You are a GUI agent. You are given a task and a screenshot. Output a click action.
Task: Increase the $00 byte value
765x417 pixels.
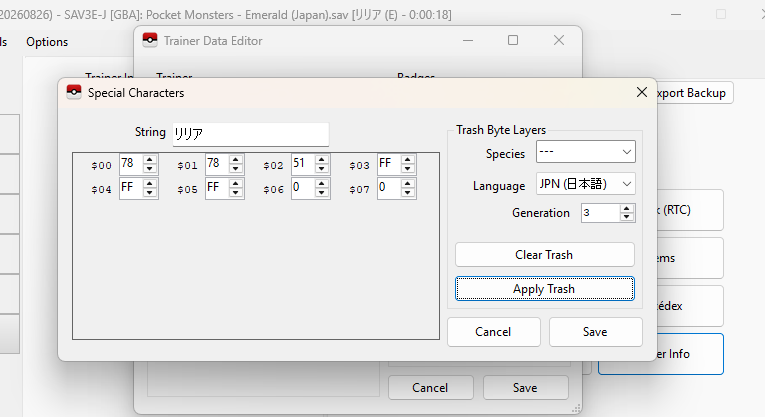coord(150,159)
